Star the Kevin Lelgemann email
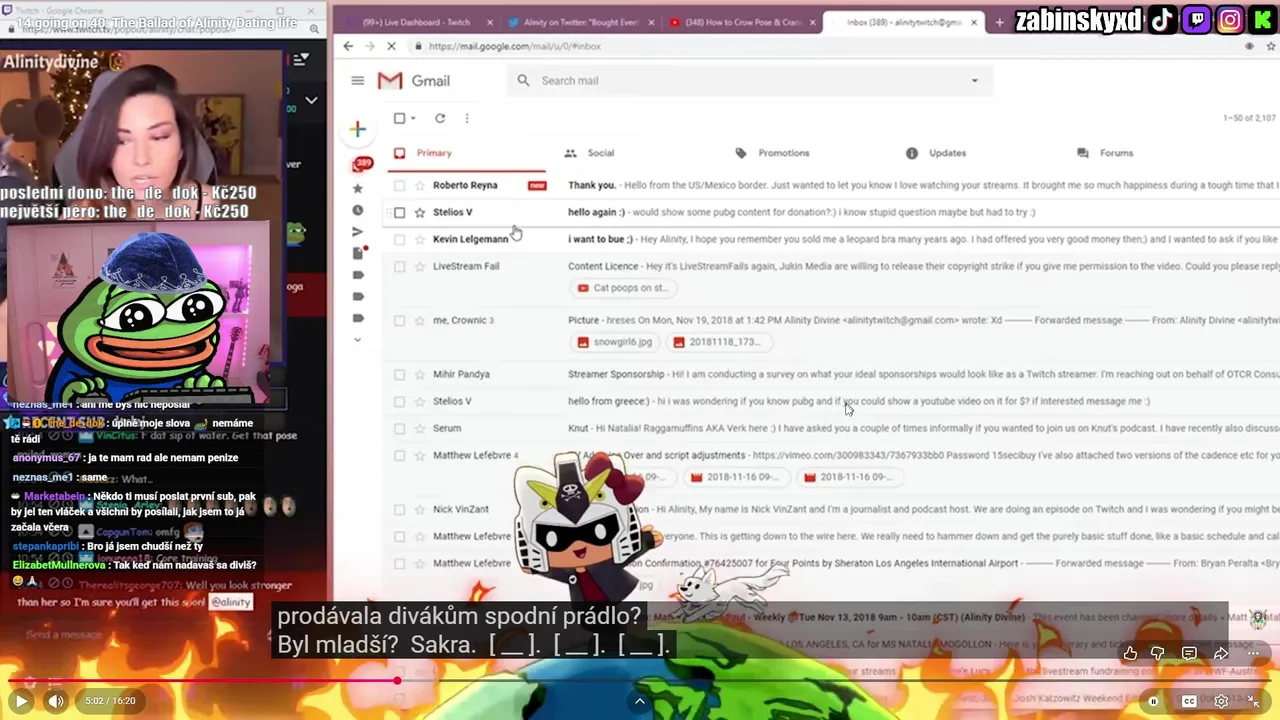This screenshot has height=720, width=1280. [420, 239]
